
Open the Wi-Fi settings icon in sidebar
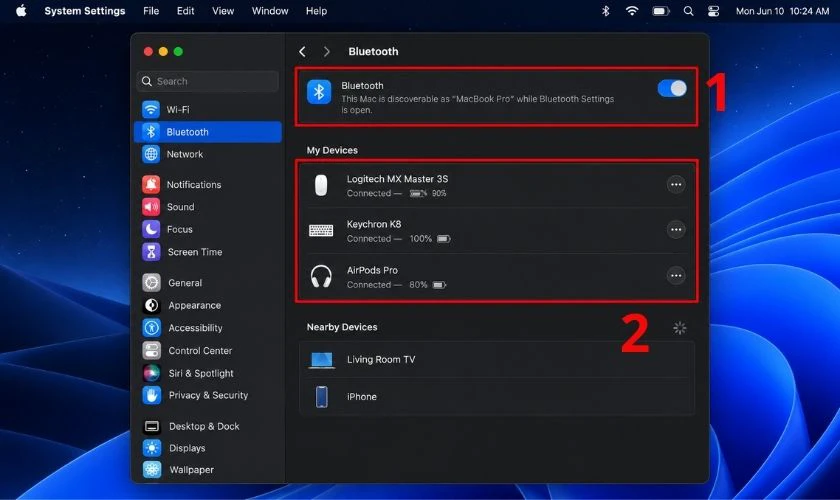click(x=151, y=109)
